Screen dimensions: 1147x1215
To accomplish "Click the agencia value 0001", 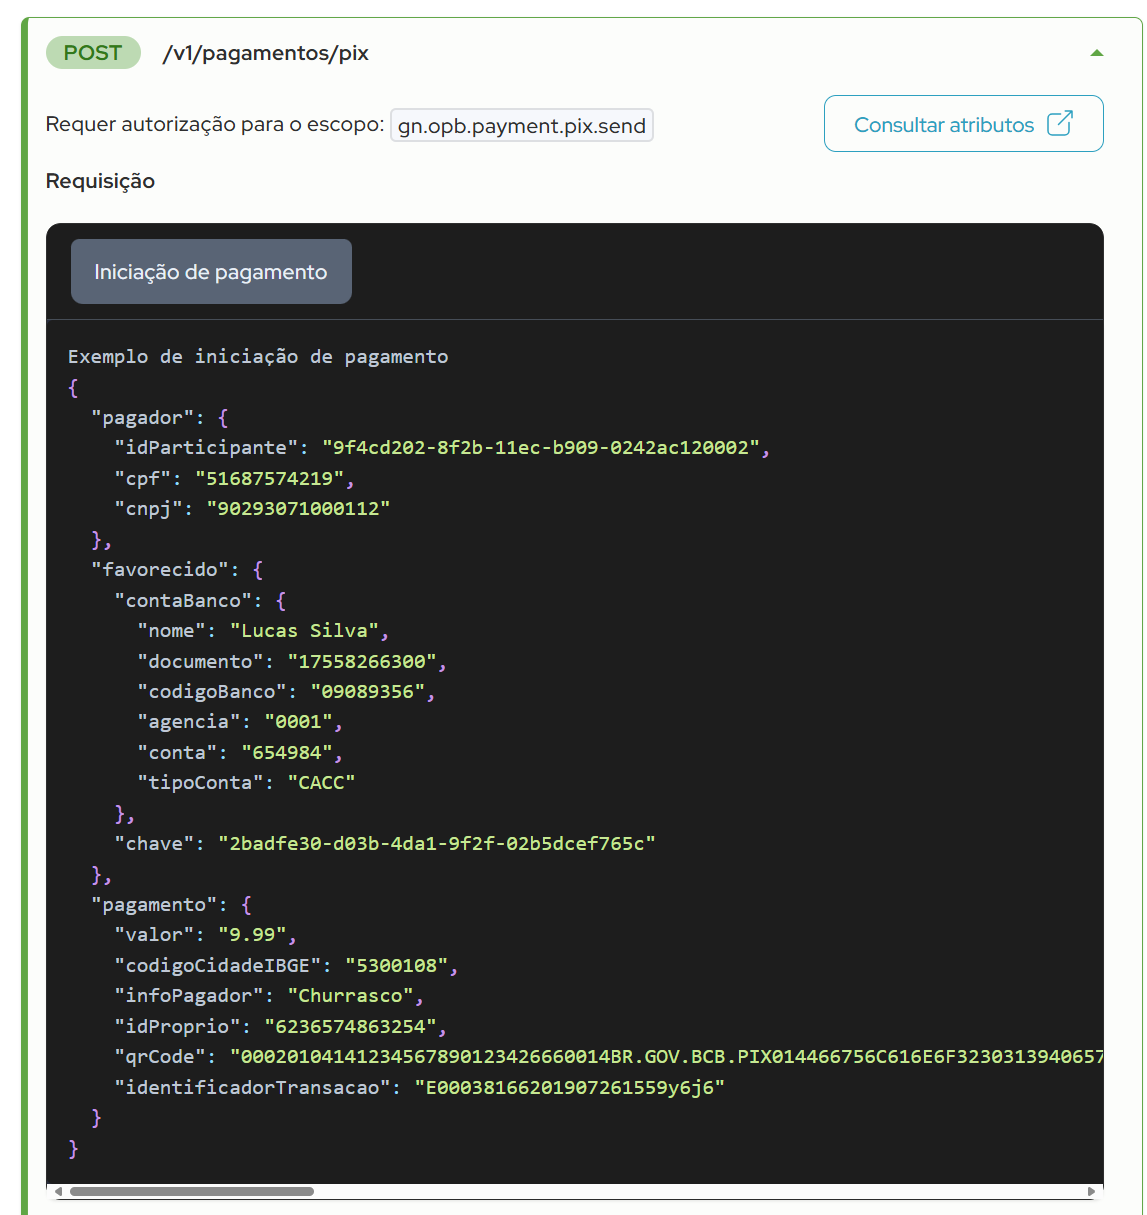I will click(298, 721).
